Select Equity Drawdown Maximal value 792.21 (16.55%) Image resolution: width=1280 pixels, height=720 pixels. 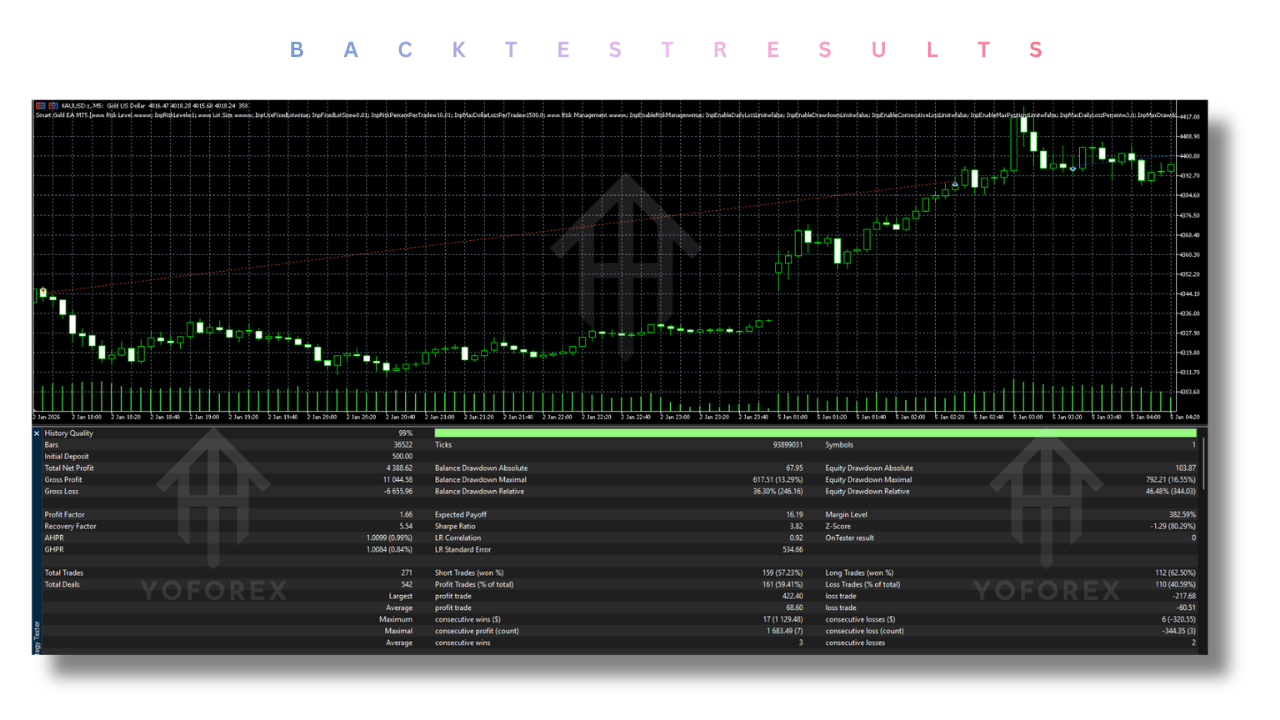(1172, 480)
